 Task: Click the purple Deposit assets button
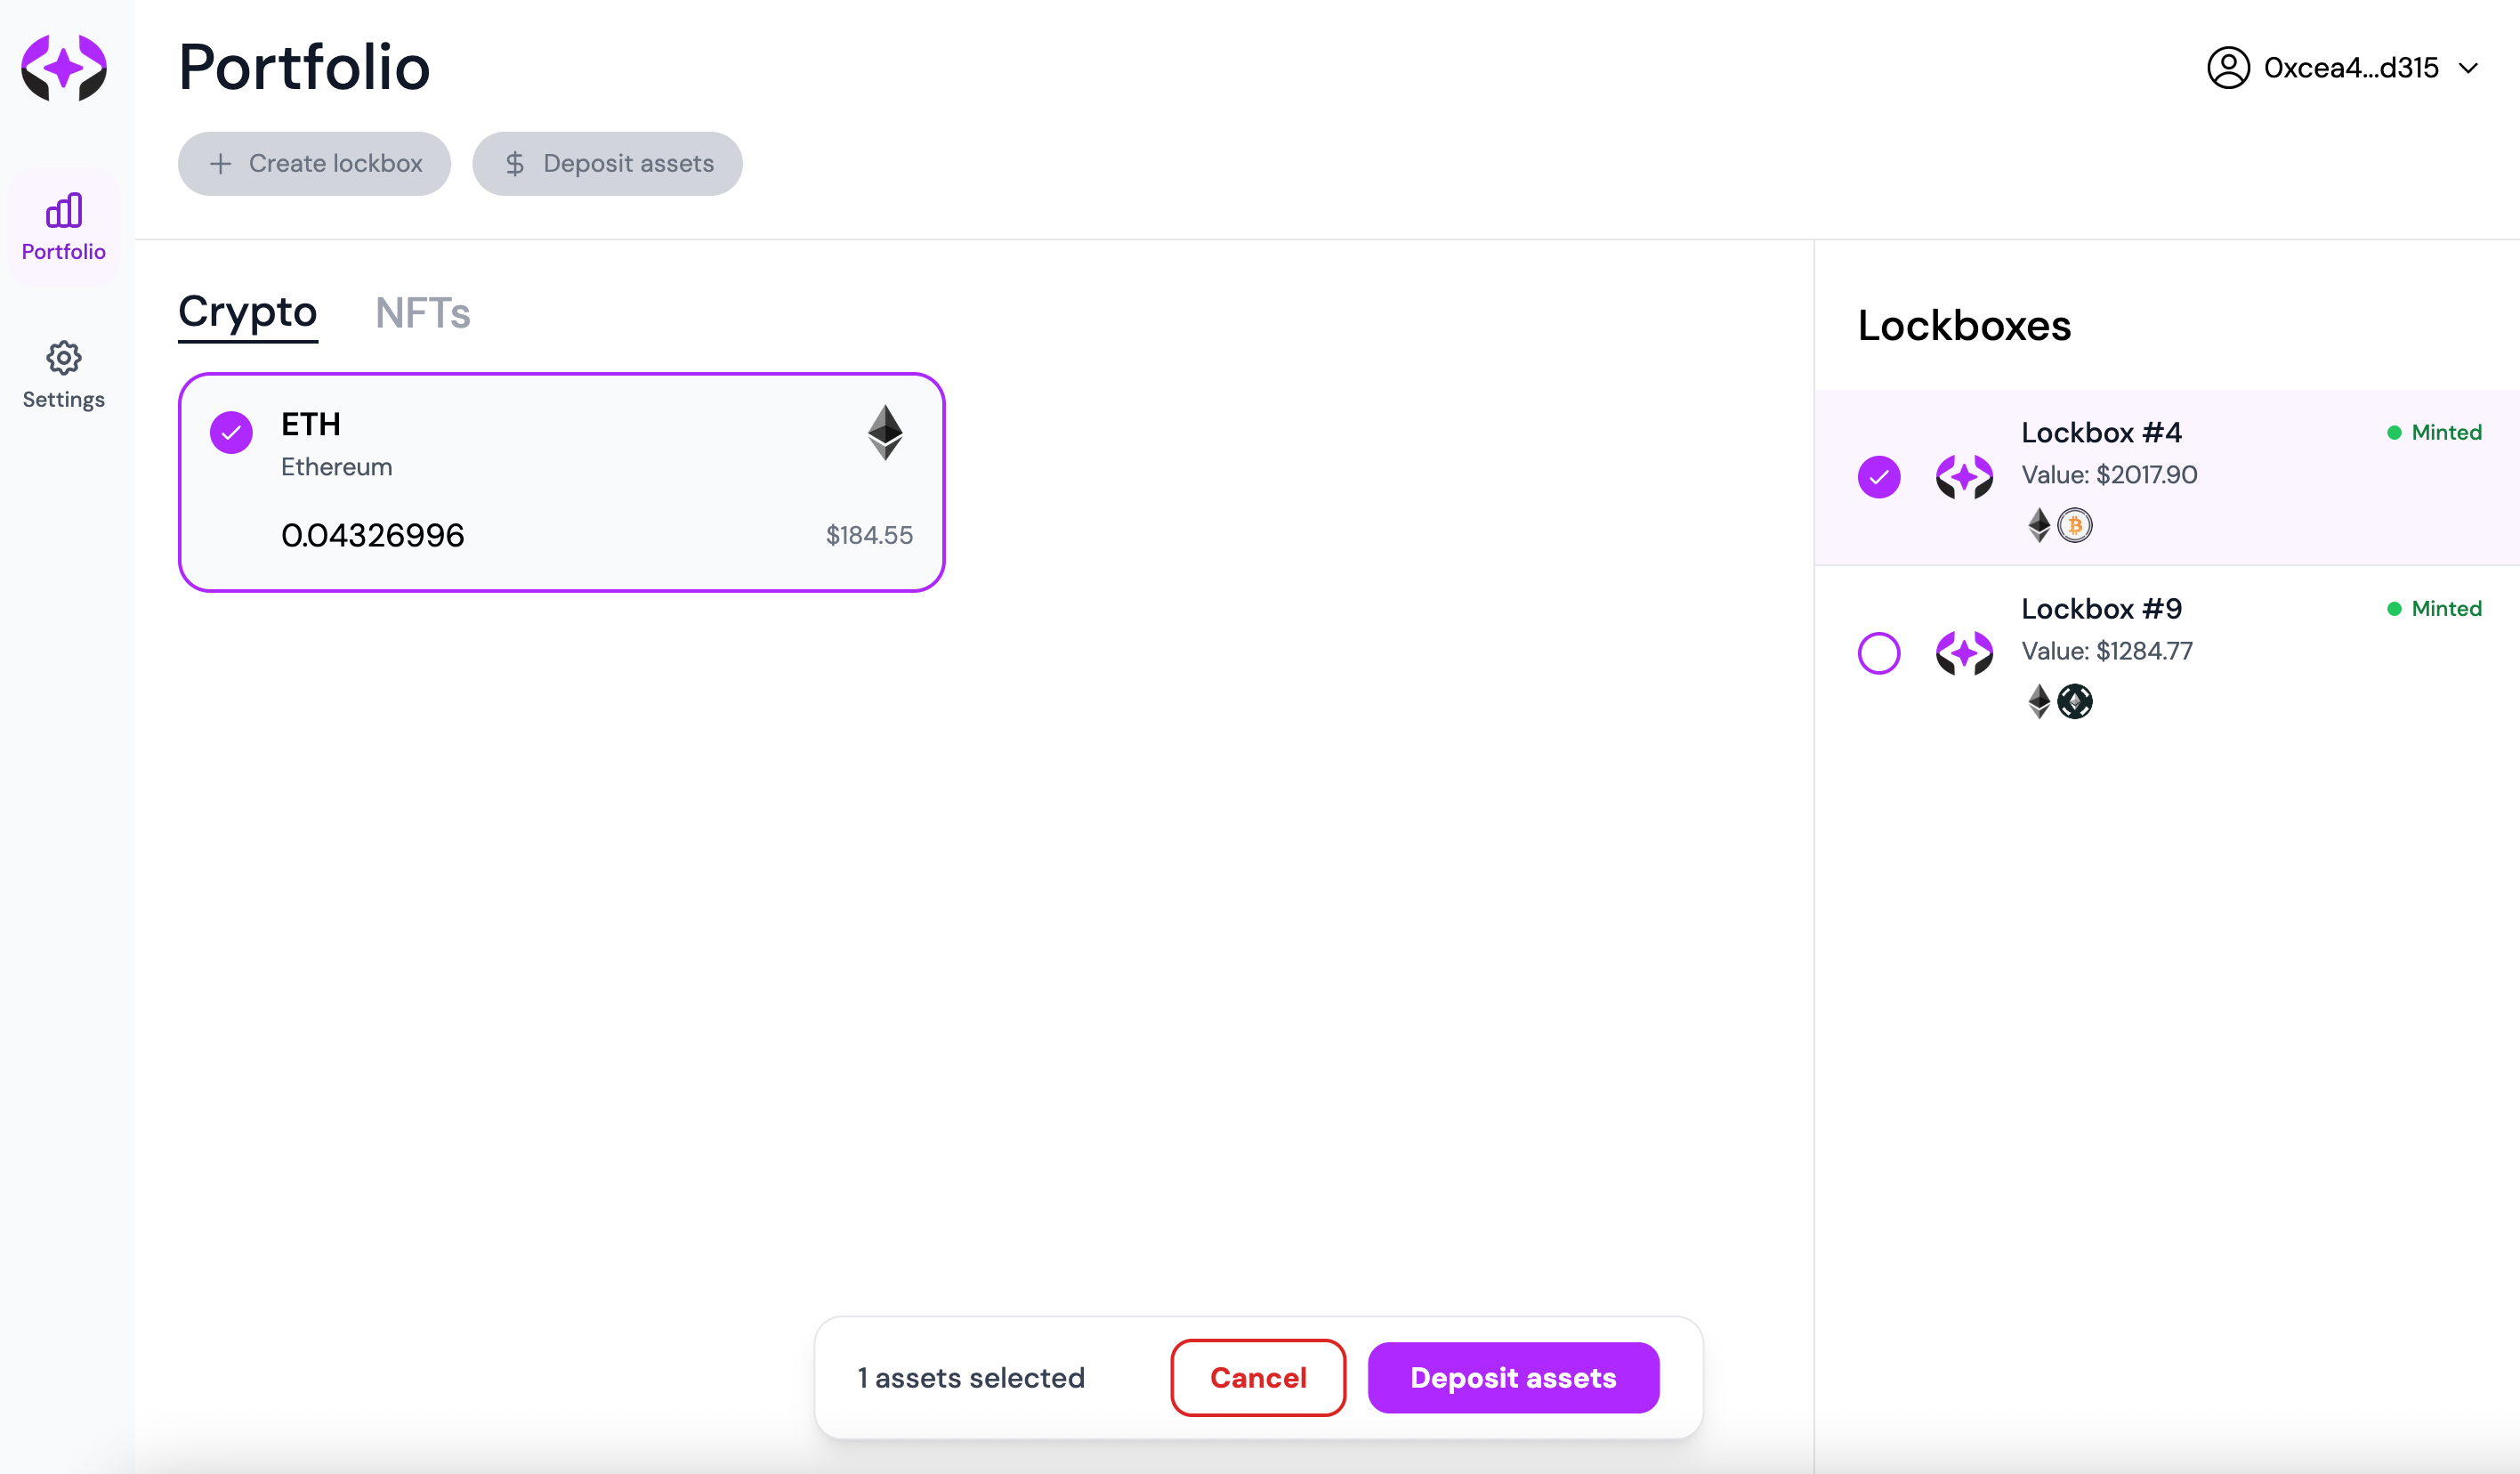click(x=1513, y=1377)
